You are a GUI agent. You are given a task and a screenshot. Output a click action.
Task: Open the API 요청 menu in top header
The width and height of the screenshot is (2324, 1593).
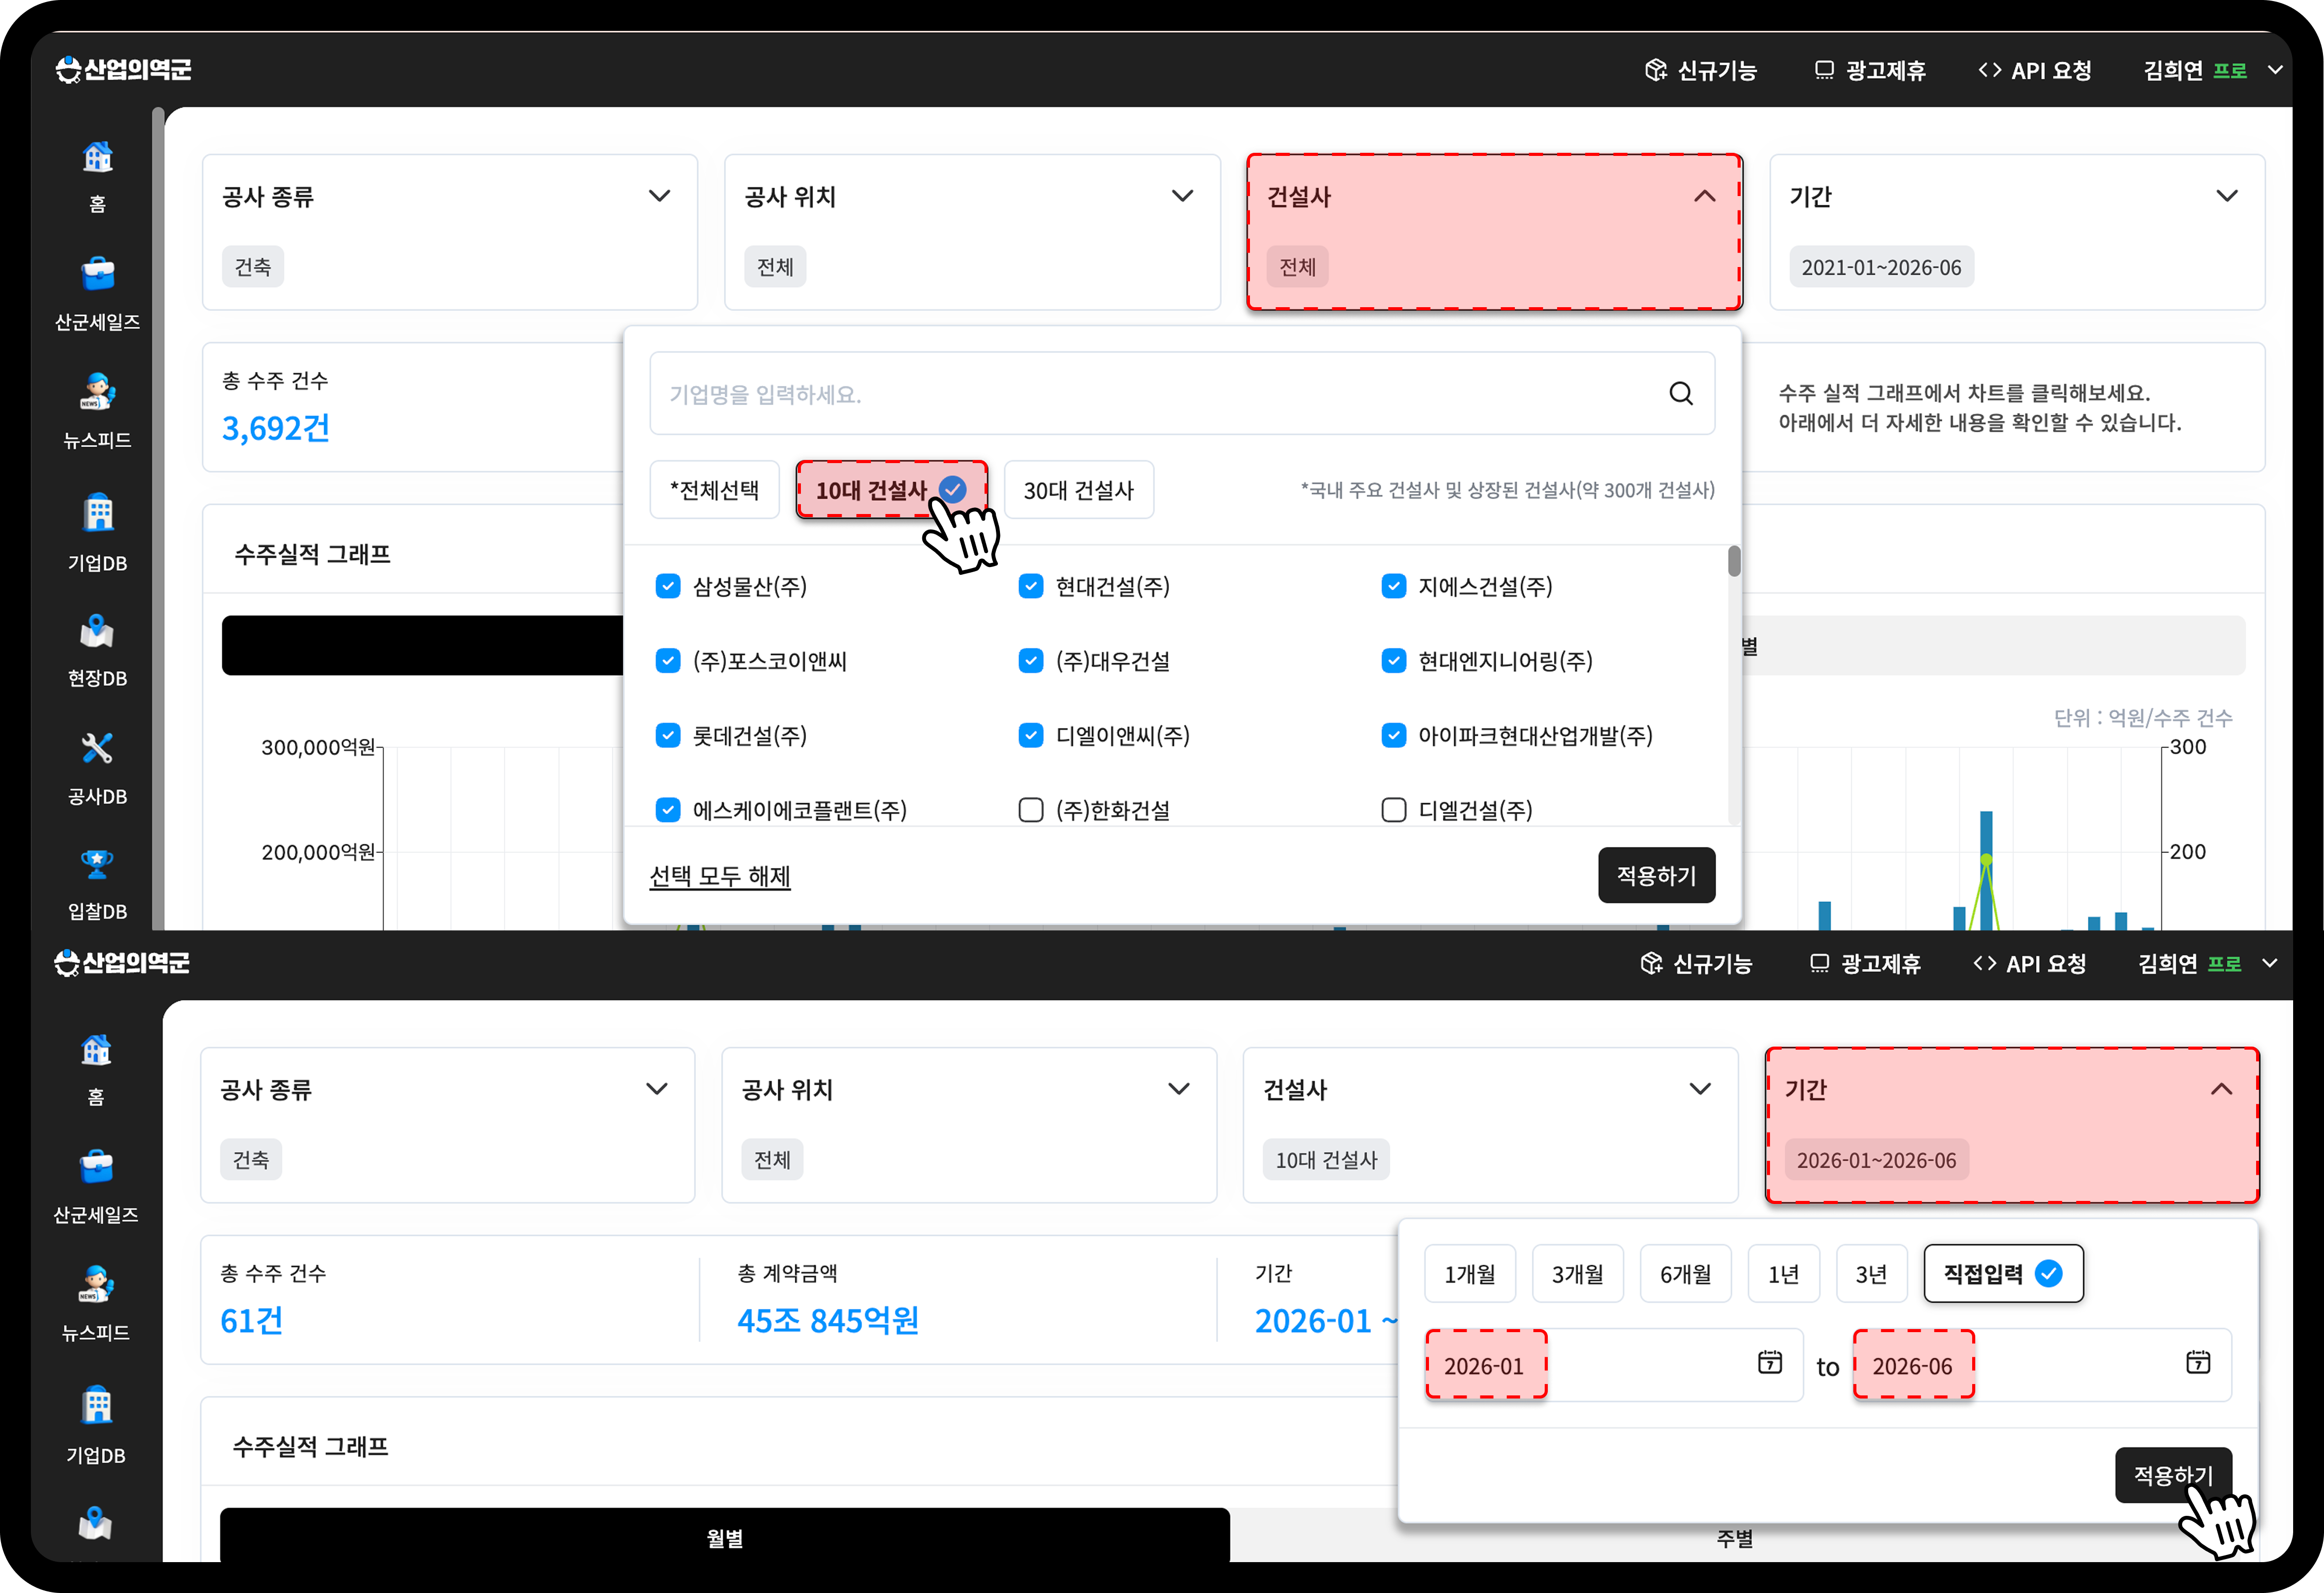(x=2035, y=70)
